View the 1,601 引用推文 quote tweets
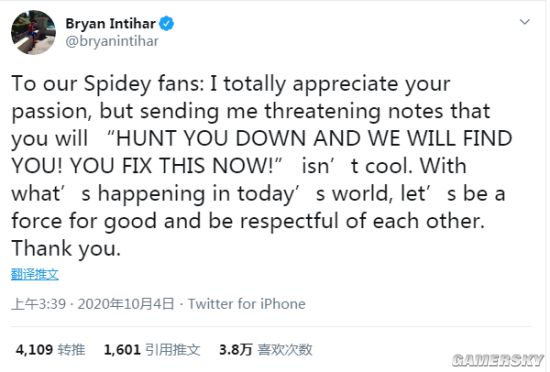This screenshot has height=372, width=550. tap(152, 350)
